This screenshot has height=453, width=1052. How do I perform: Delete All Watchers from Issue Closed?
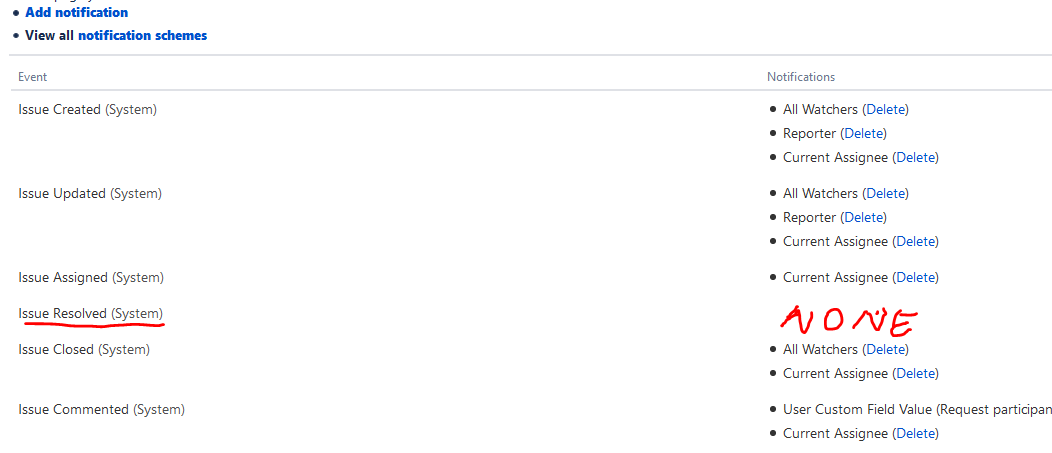click(x=886, y=350)
